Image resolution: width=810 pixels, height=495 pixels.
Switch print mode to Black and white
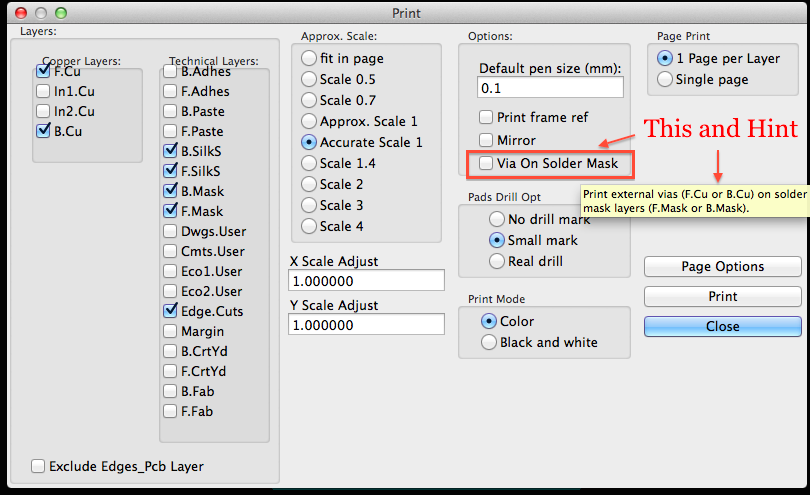click(x=489, y=342)
